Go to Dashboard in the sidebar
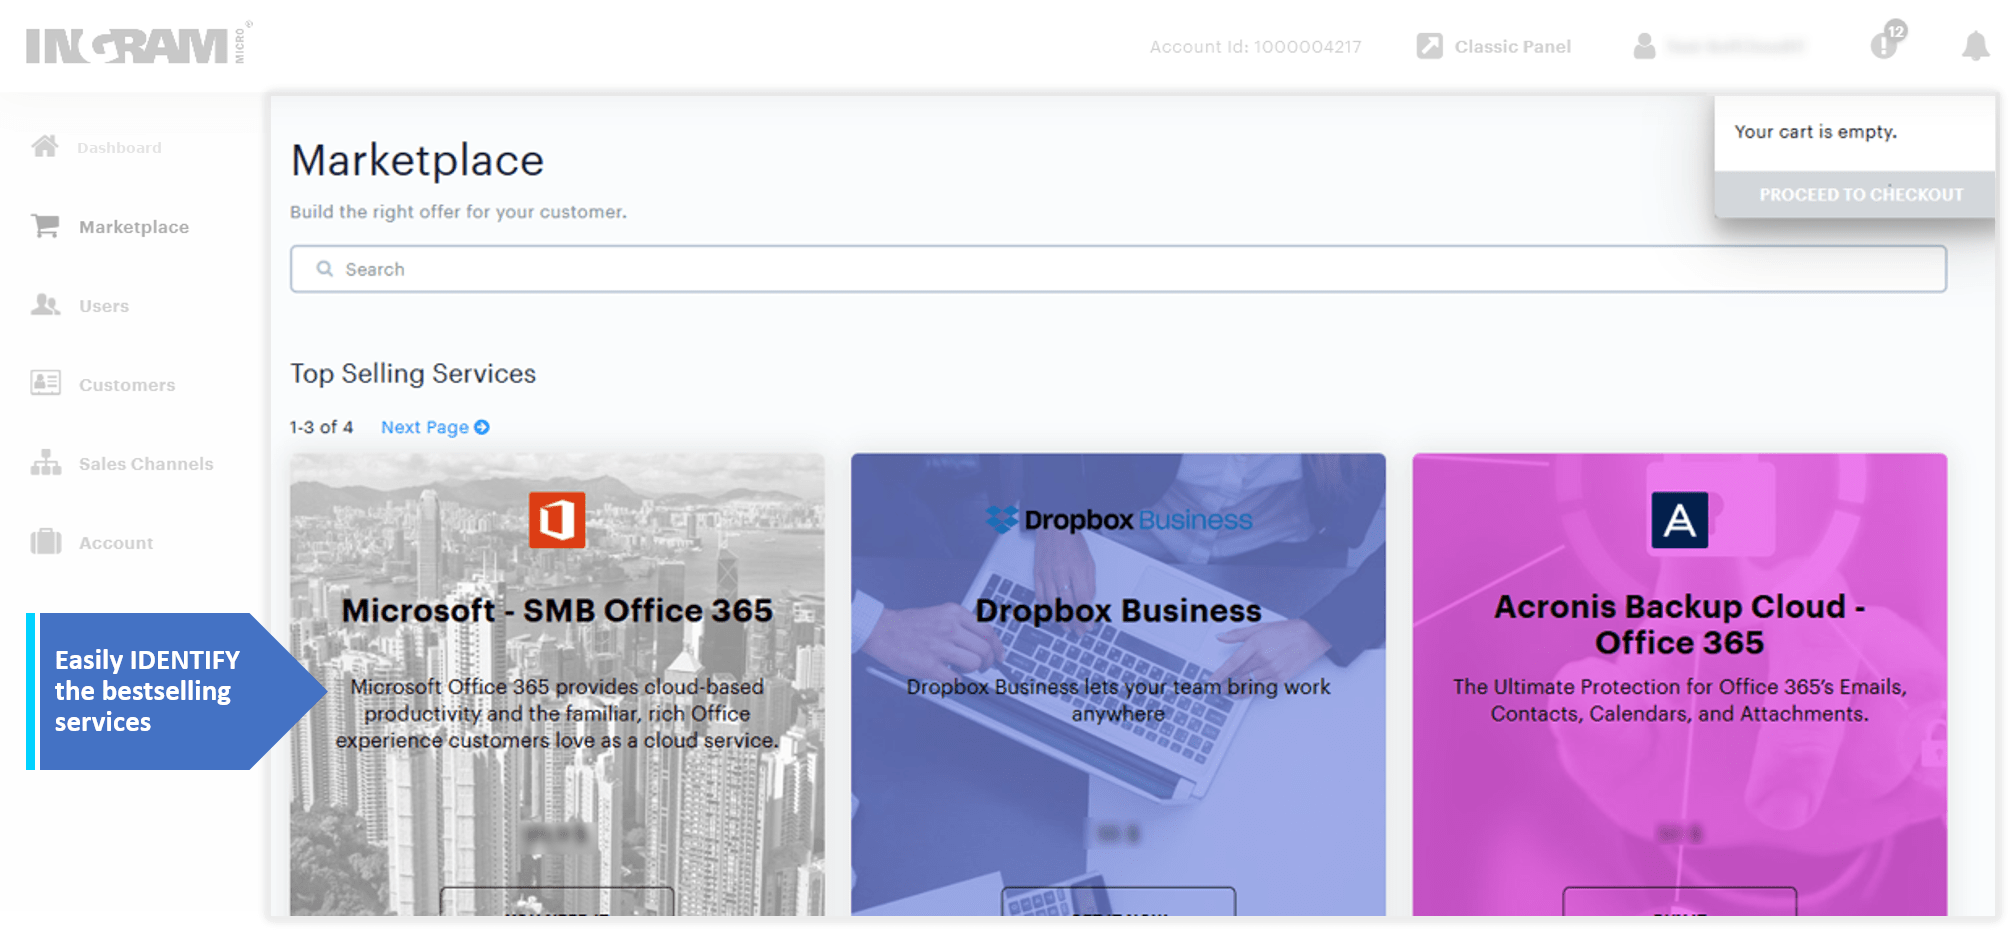 pos(119,148)
